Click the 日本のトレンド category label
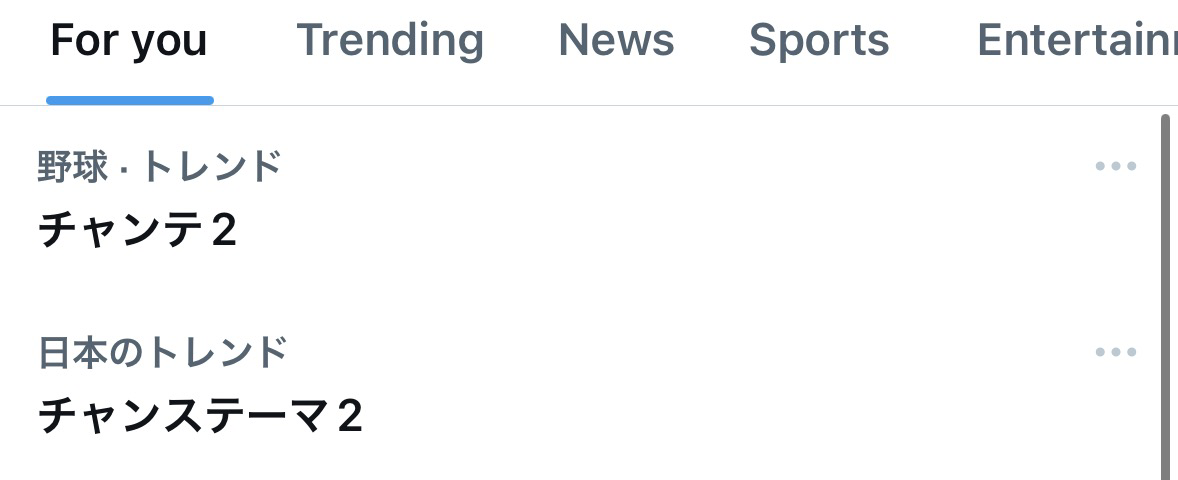This screenshot has height=480, width=1178. [x=163, y=352]
